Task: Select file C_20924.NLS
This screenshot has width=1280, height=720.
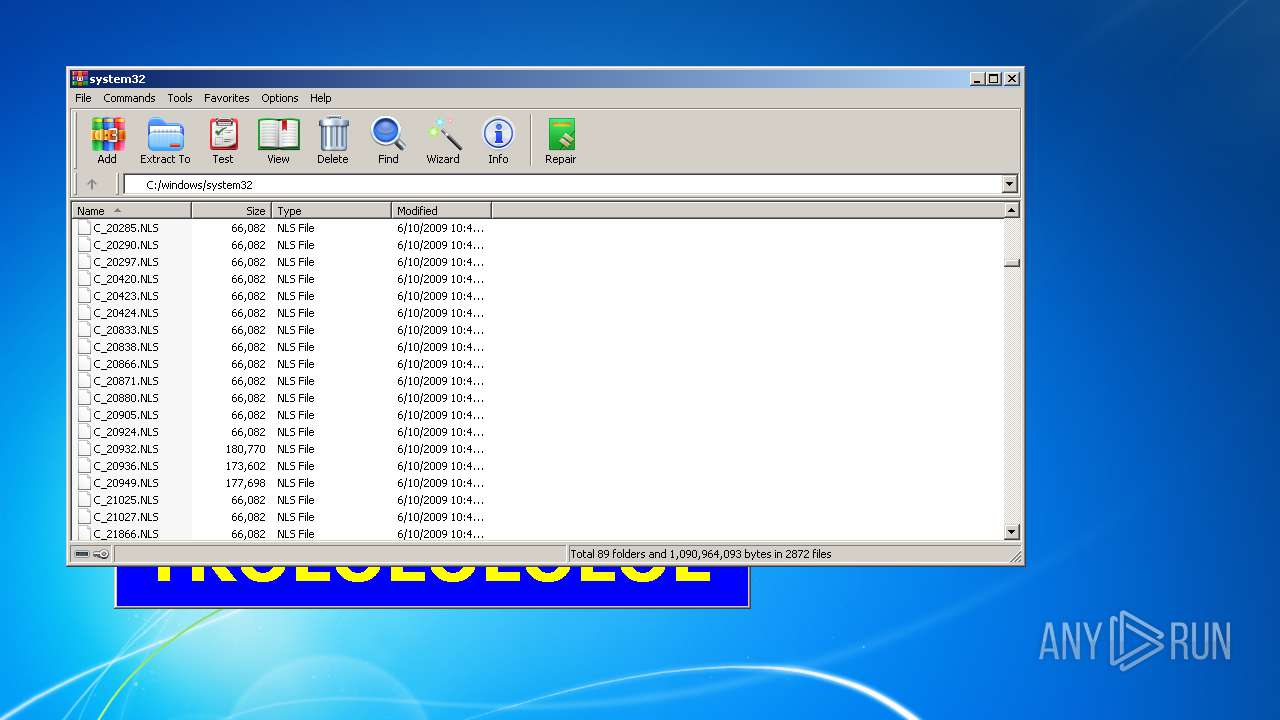Action: pyautogui.click(x=126, y=432)
